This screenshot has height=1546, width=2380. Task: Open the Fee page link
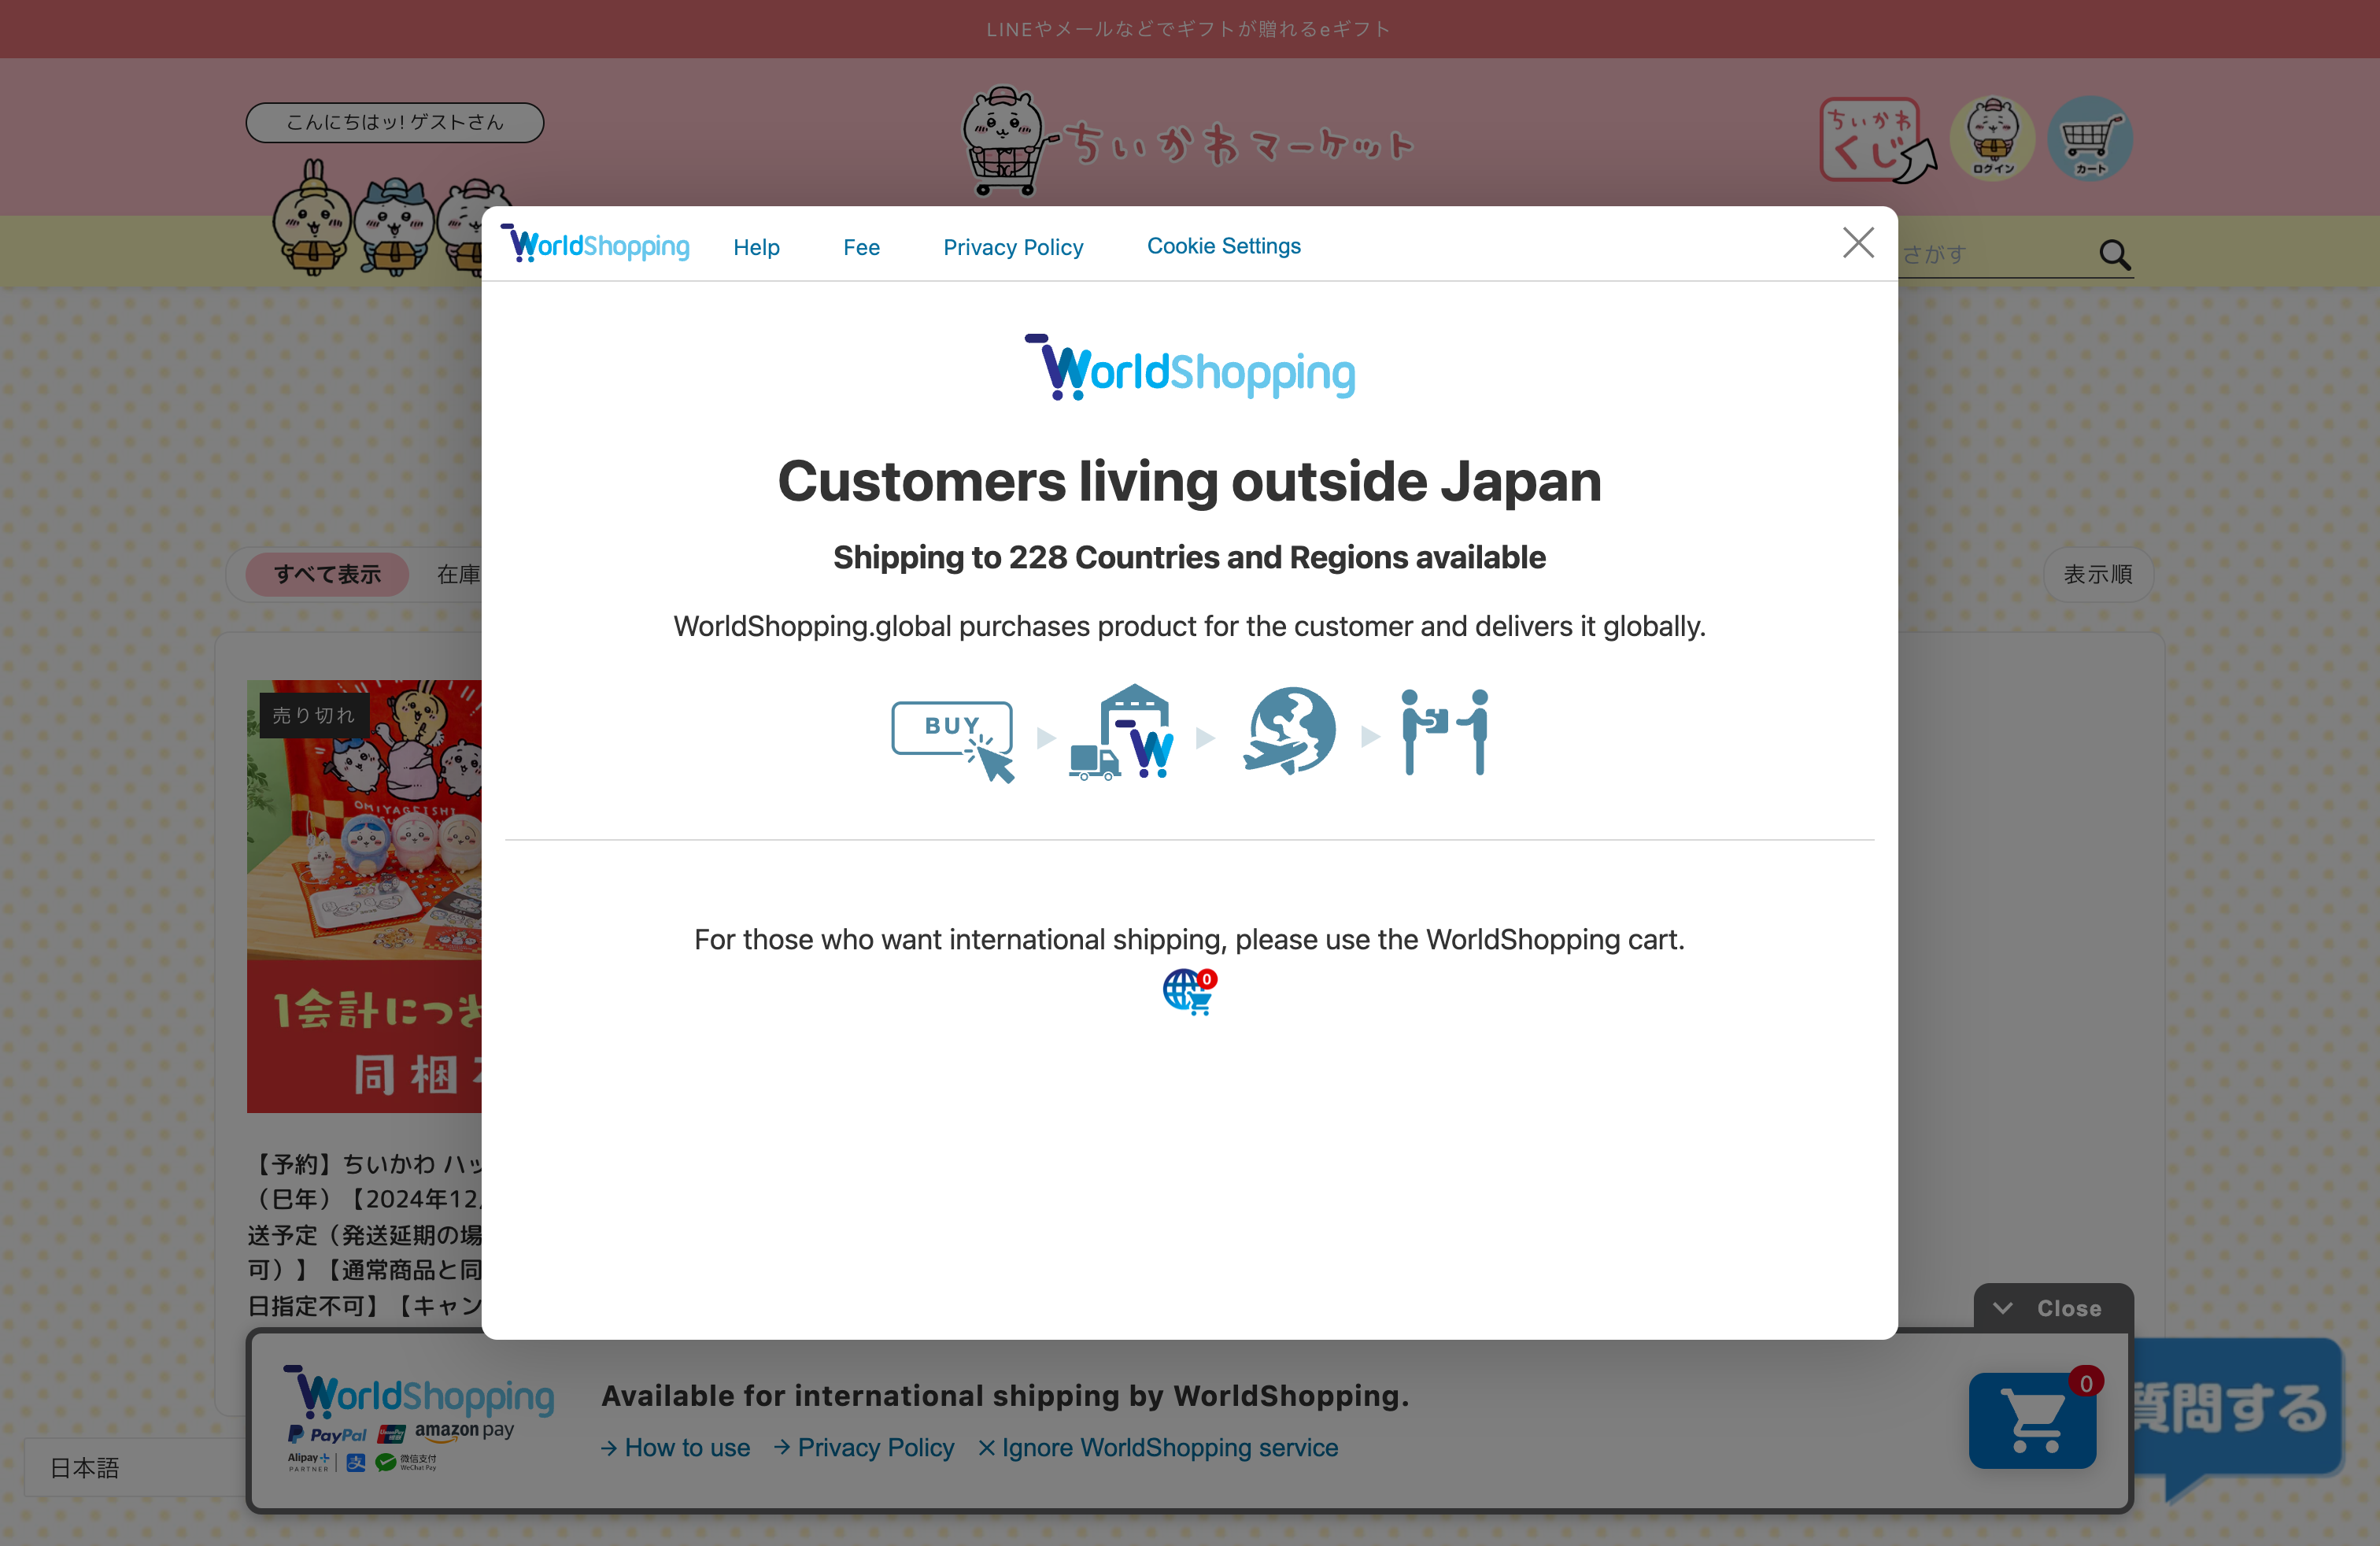coord(861,247)
